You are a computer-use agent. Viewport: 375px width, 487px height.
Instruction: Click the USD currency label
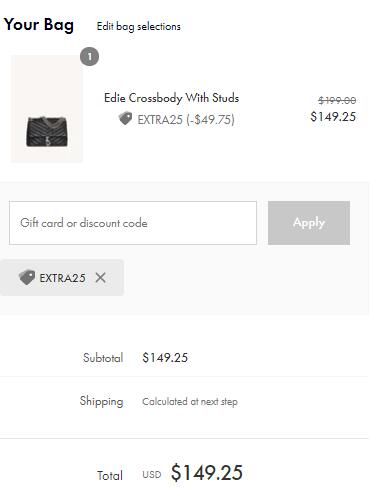point(152,475)
